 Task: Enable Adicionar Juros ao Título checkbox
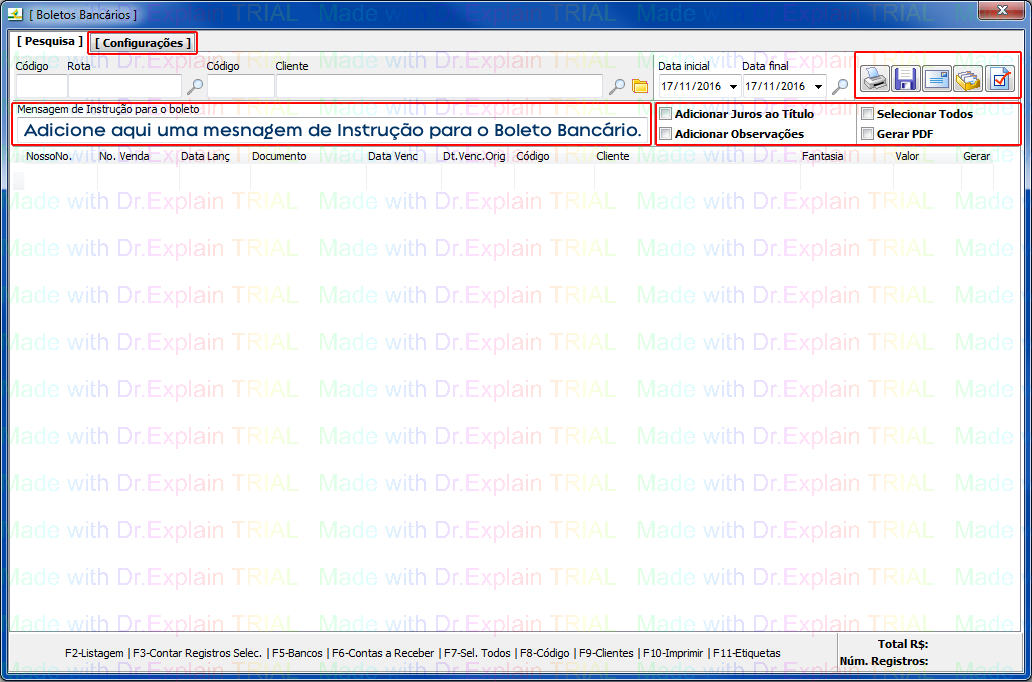tap(666, 114)
